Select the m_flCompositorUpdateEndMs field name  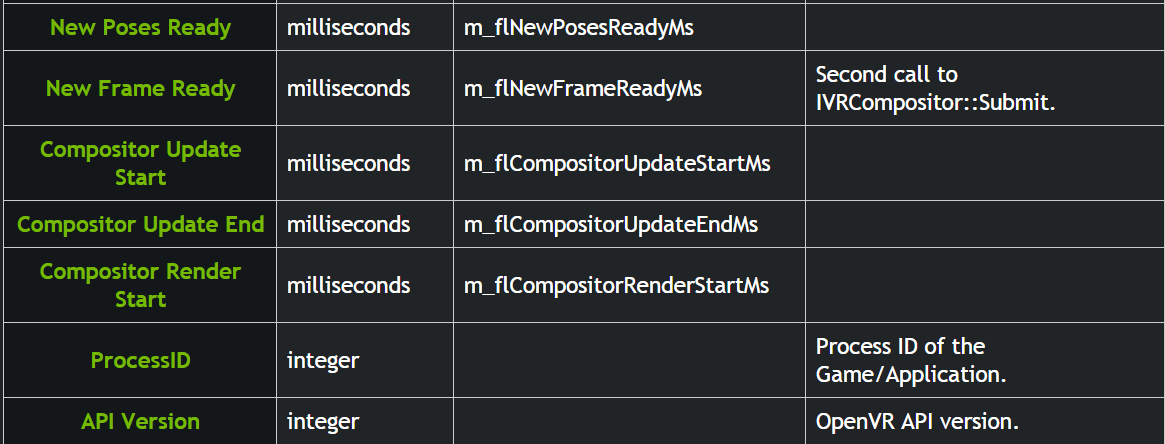tap(611, 224)
